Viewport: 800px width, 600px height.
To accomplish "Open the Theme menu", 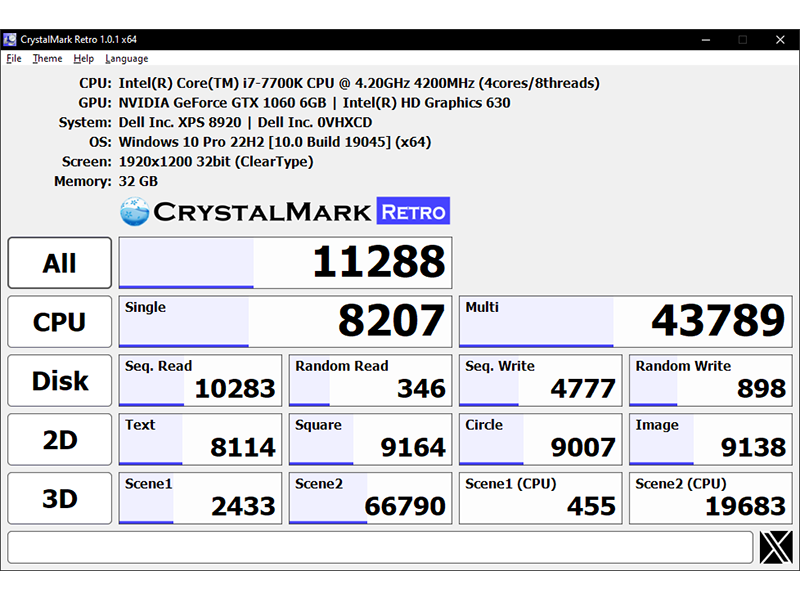I will pos(47,59).
